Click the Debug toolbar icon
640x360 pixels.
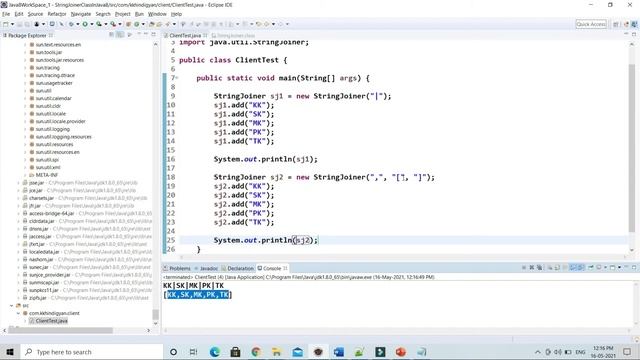pos(71,24)
